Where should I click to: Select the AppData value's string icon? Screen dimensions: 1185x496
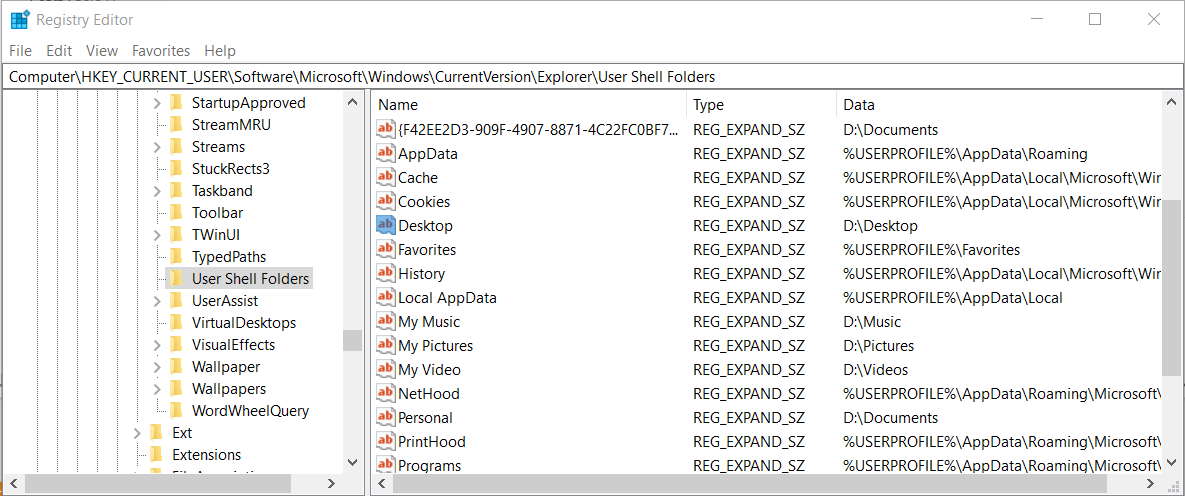coord(385,153)
